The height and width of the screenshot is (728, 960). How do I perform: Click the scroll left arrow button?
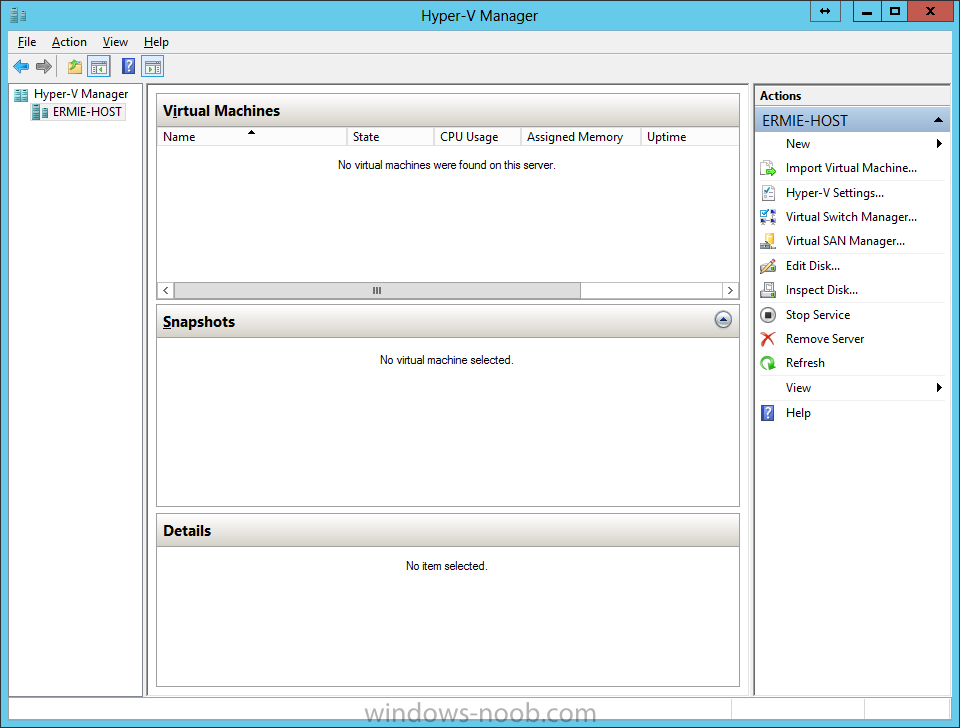click(165, 290)
